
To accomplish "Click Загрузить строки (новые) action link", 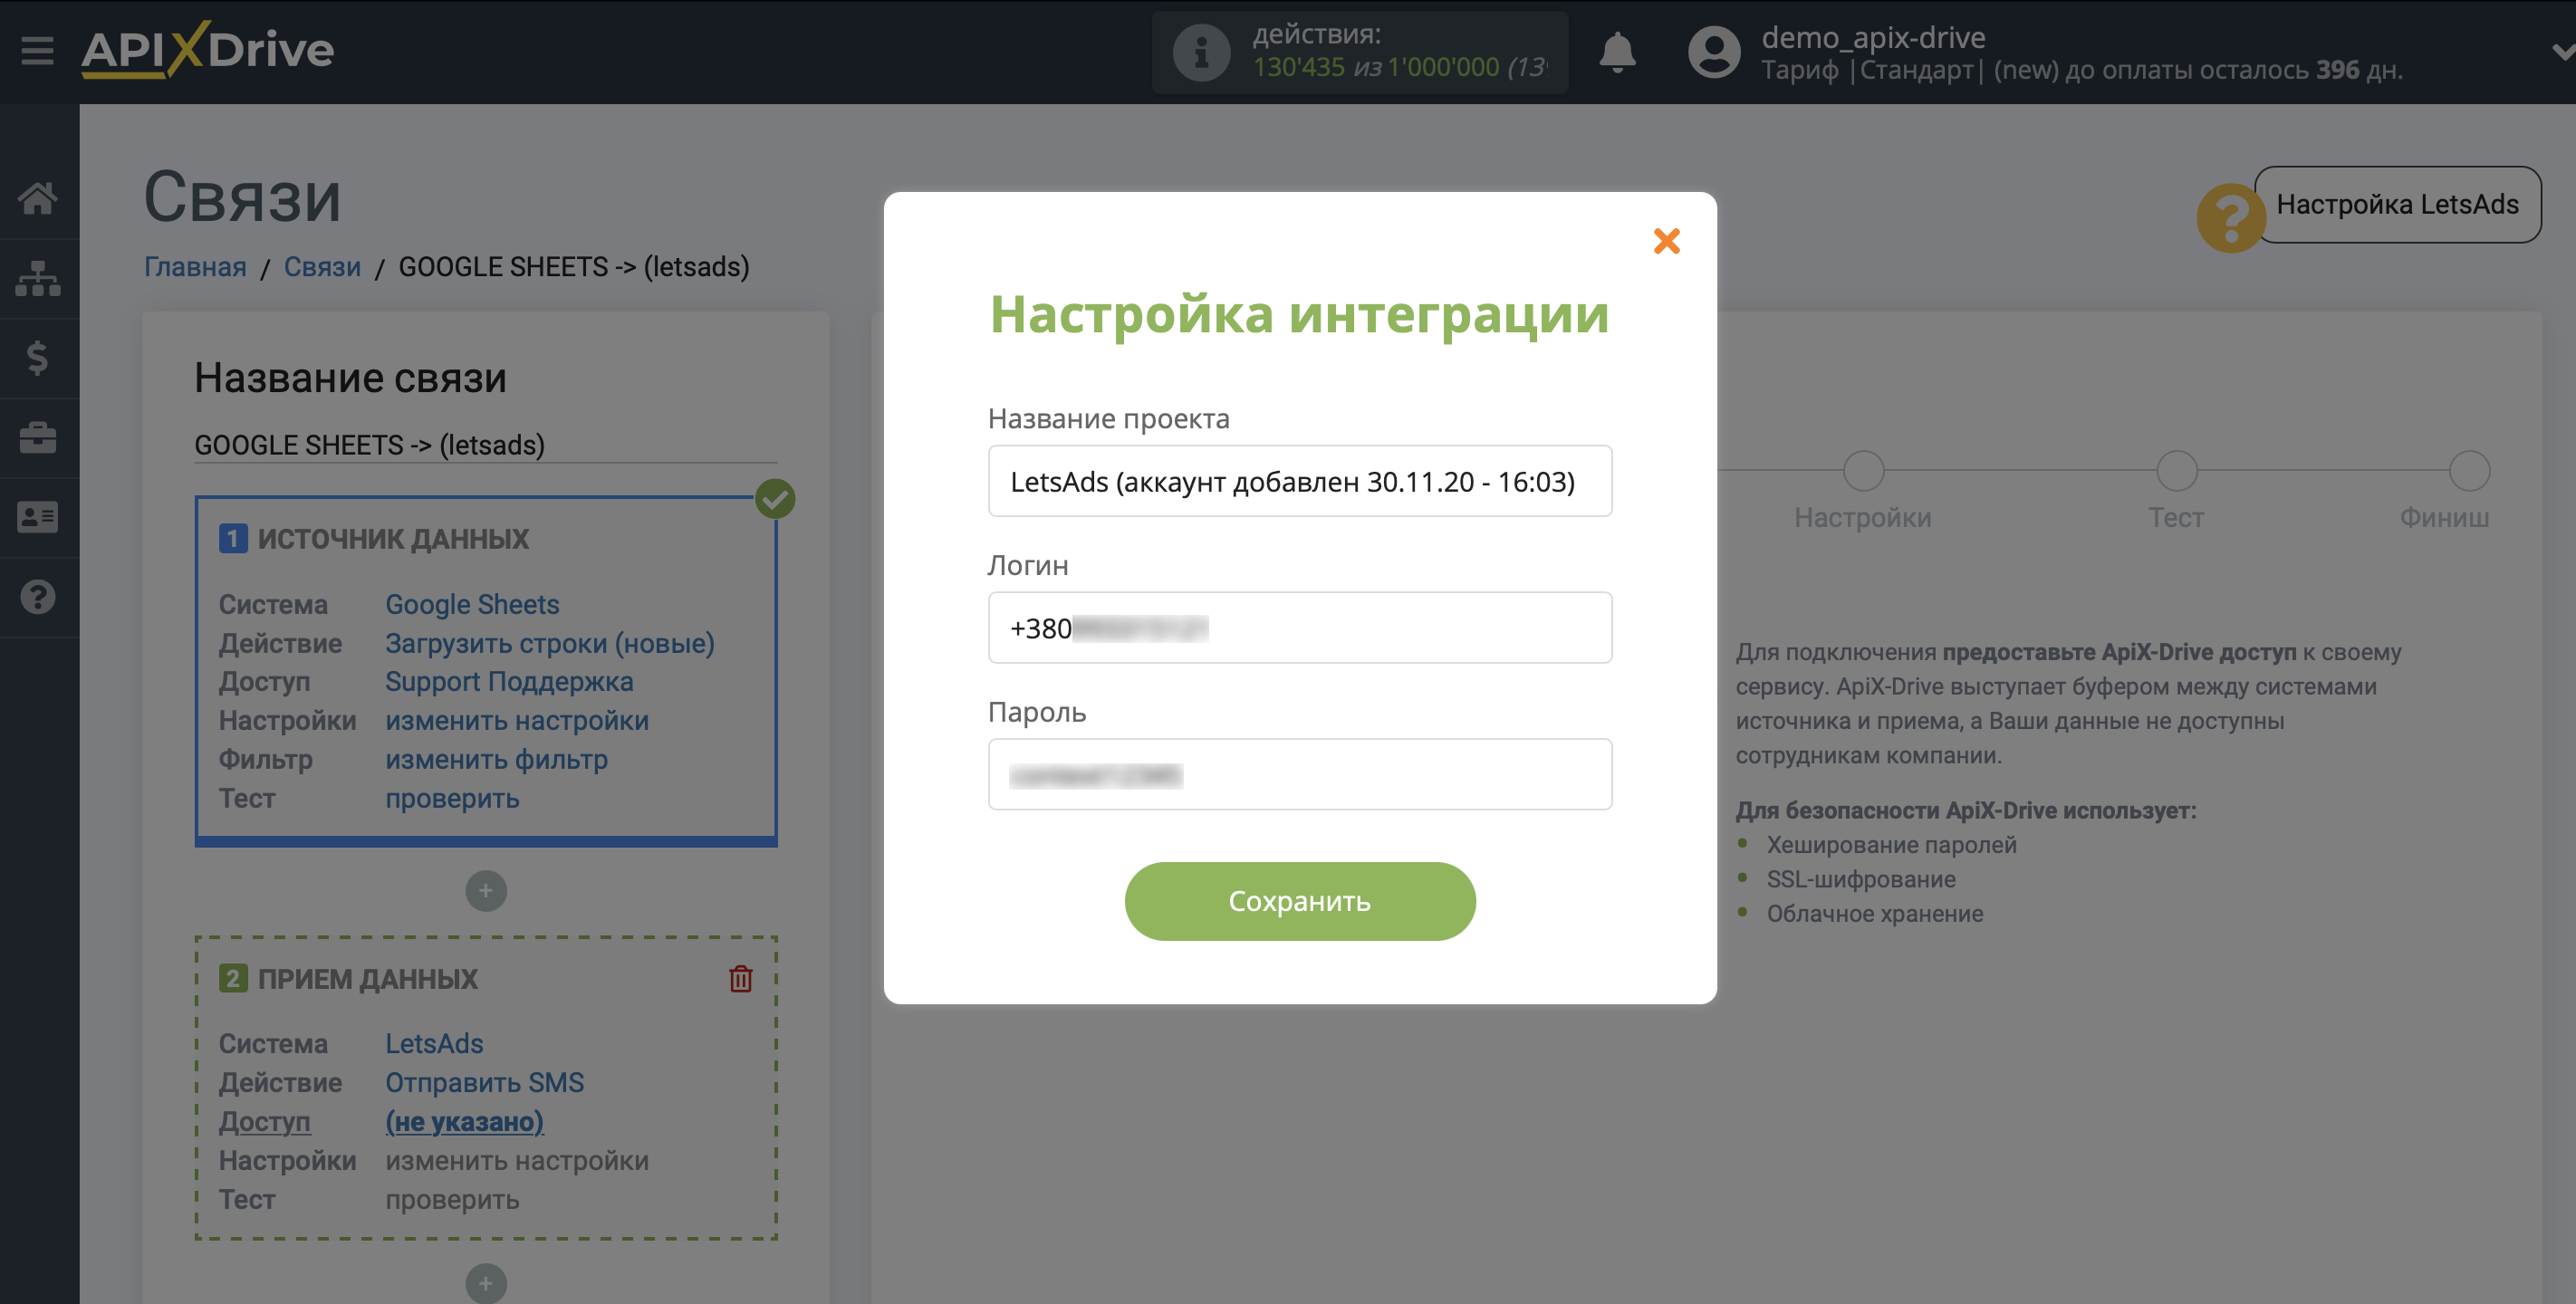I will pos(550,643).
